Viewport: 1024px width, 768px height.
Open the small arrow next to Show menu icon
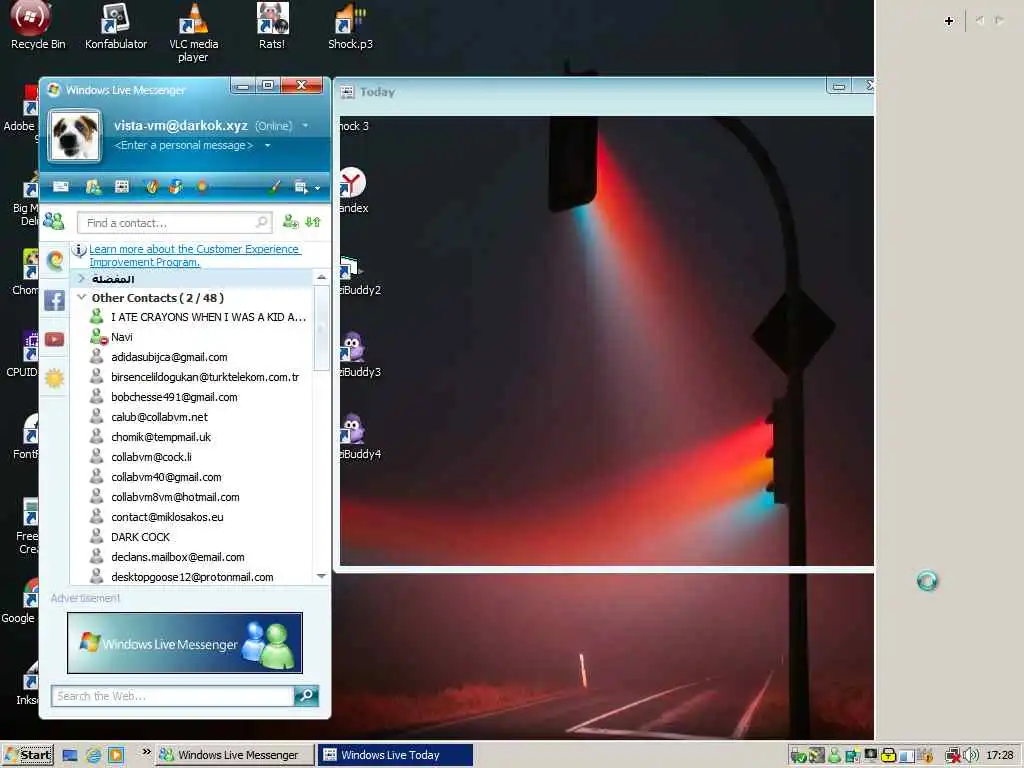(x=317, y=188)
